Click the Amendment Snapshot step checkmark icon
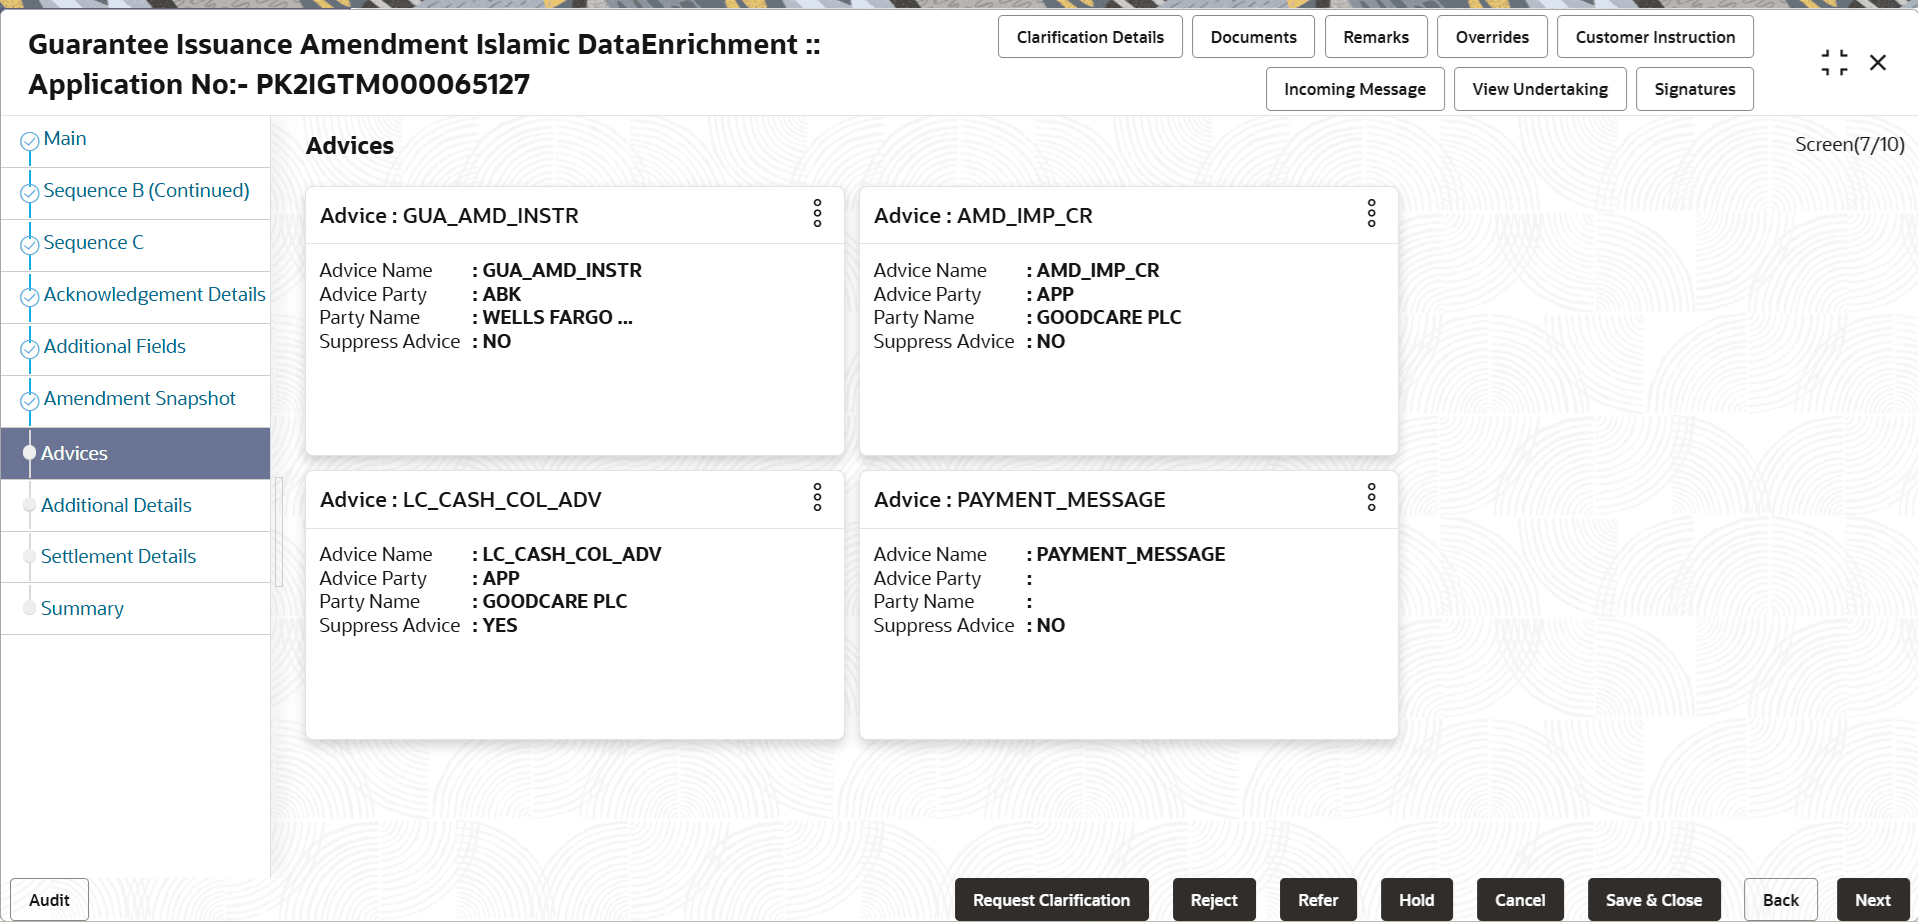1918x922 pixels. [30, 401]
